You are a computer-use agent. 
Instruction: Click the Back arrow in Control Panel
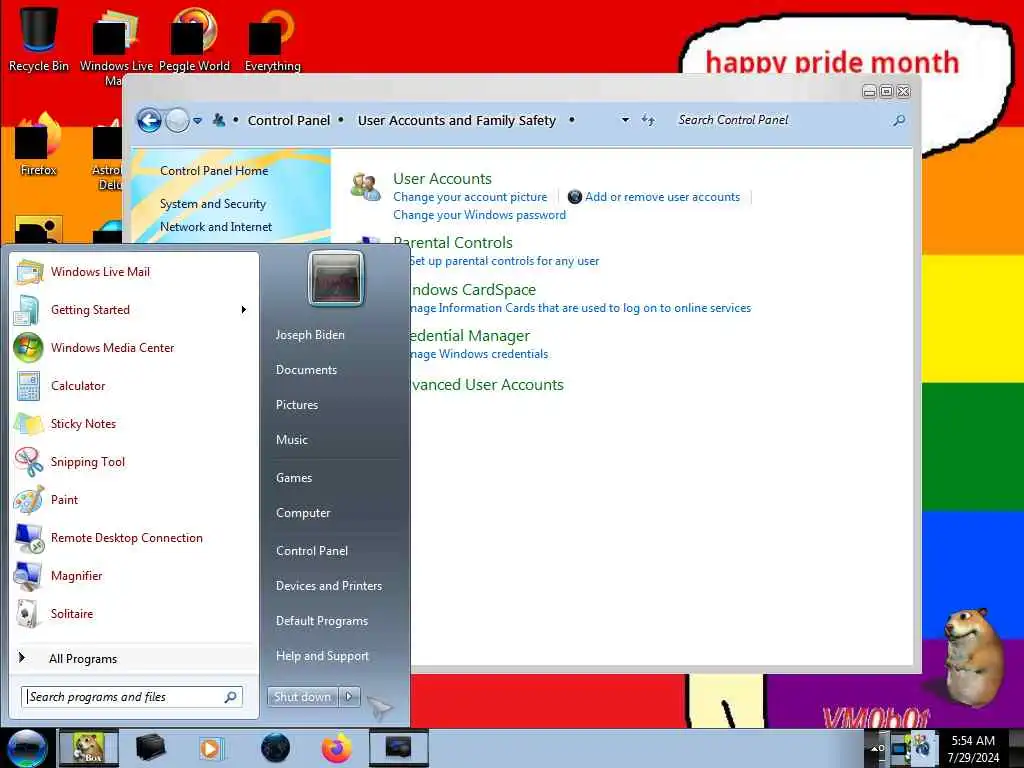(149, 120)
